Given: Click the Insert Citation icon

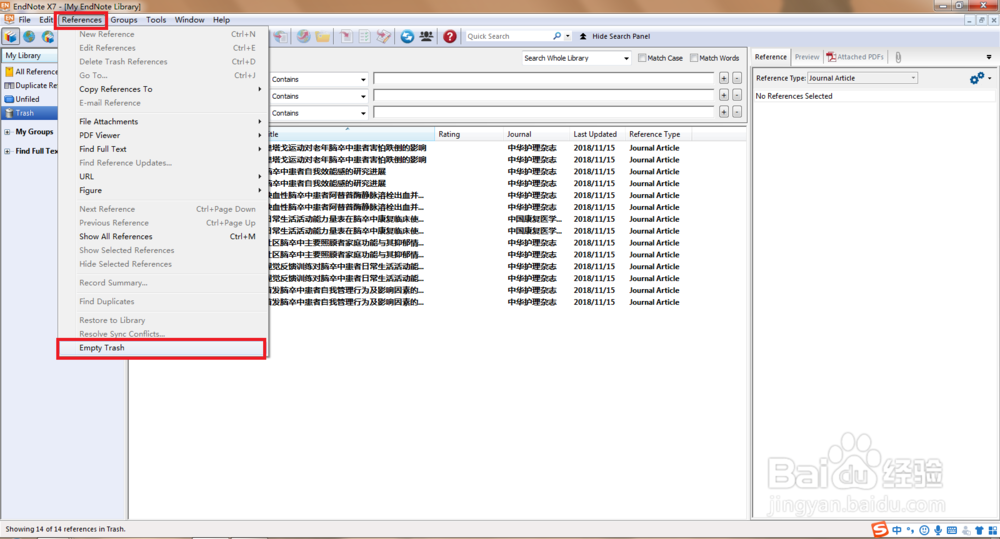Looking at the screenshot, I should pos(346,36).
